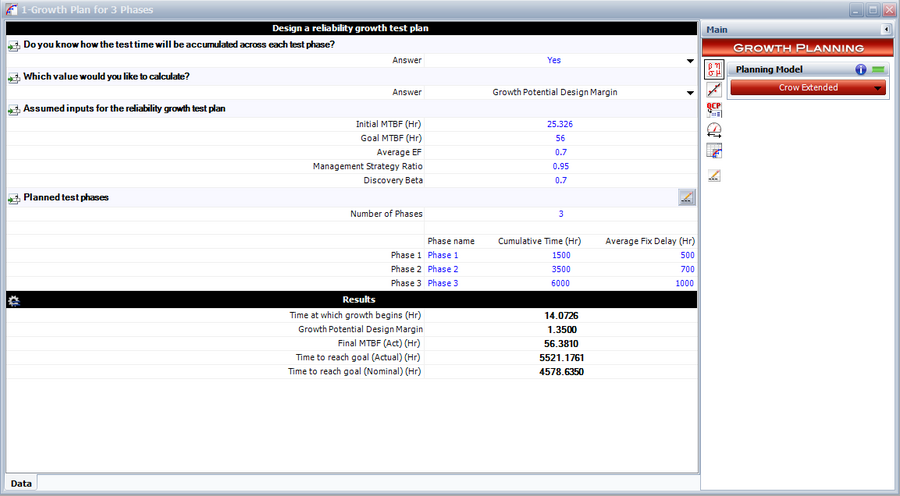Select the Data tab at the bottom
900x496 pixels.
click(x=21, y=483)
